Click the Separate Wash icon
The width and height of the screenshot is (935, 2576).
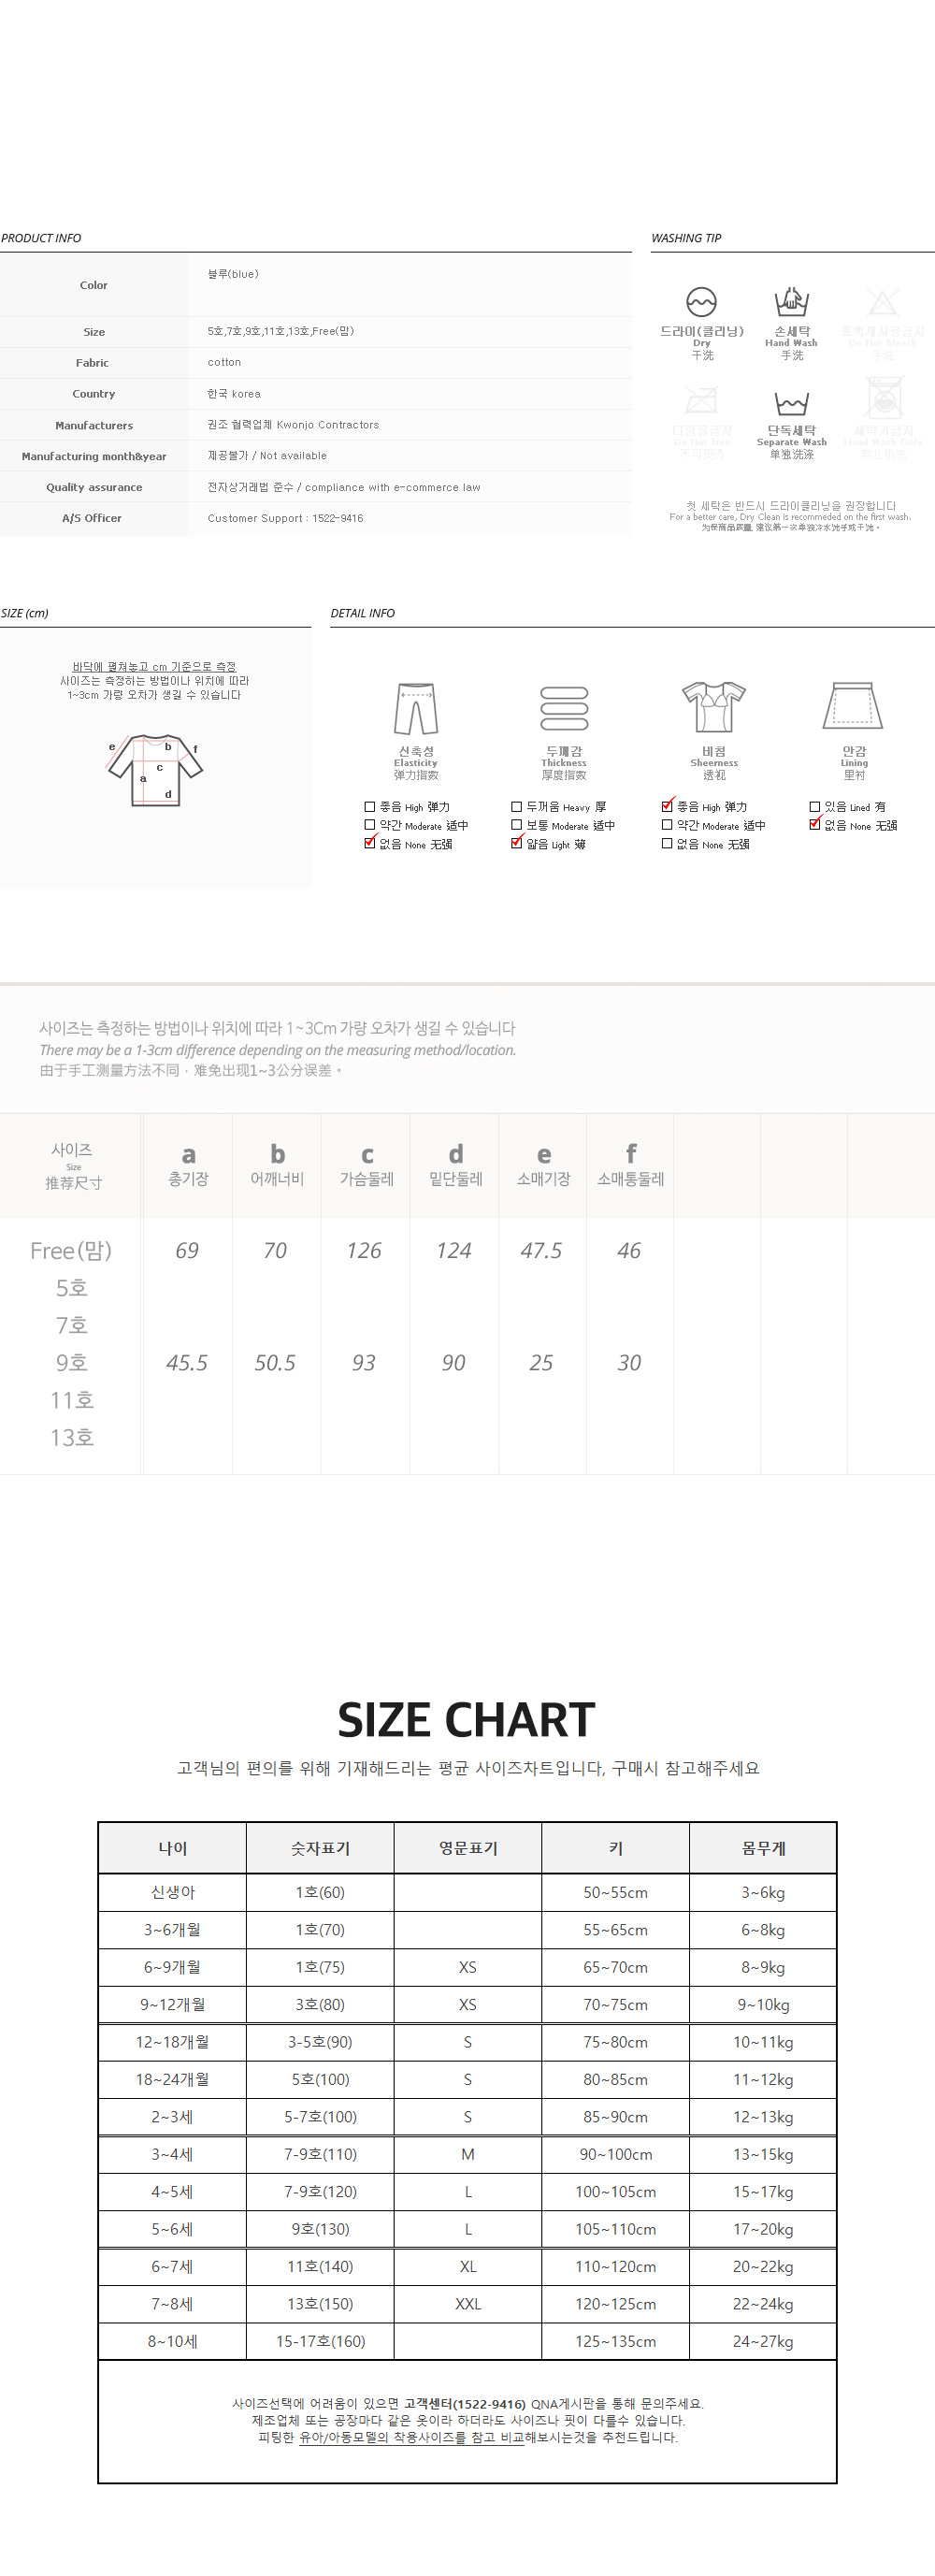[791, 403]
